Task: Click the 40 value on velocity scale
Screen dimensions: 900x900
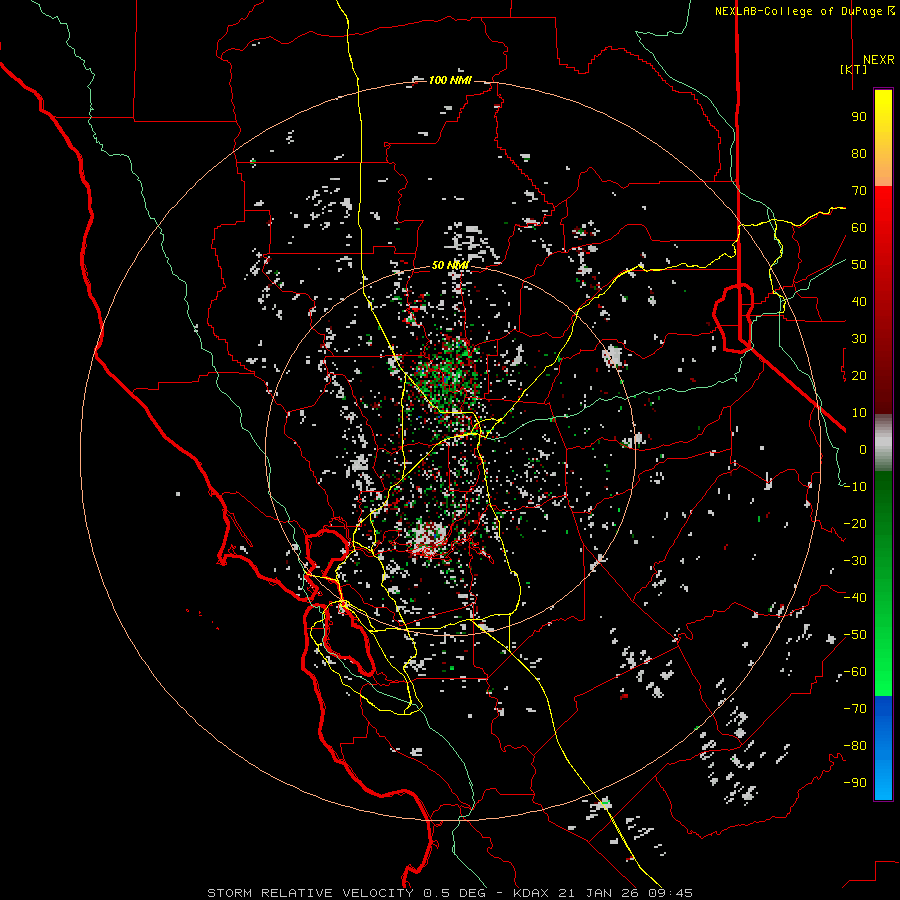Action: pos(859,302)
